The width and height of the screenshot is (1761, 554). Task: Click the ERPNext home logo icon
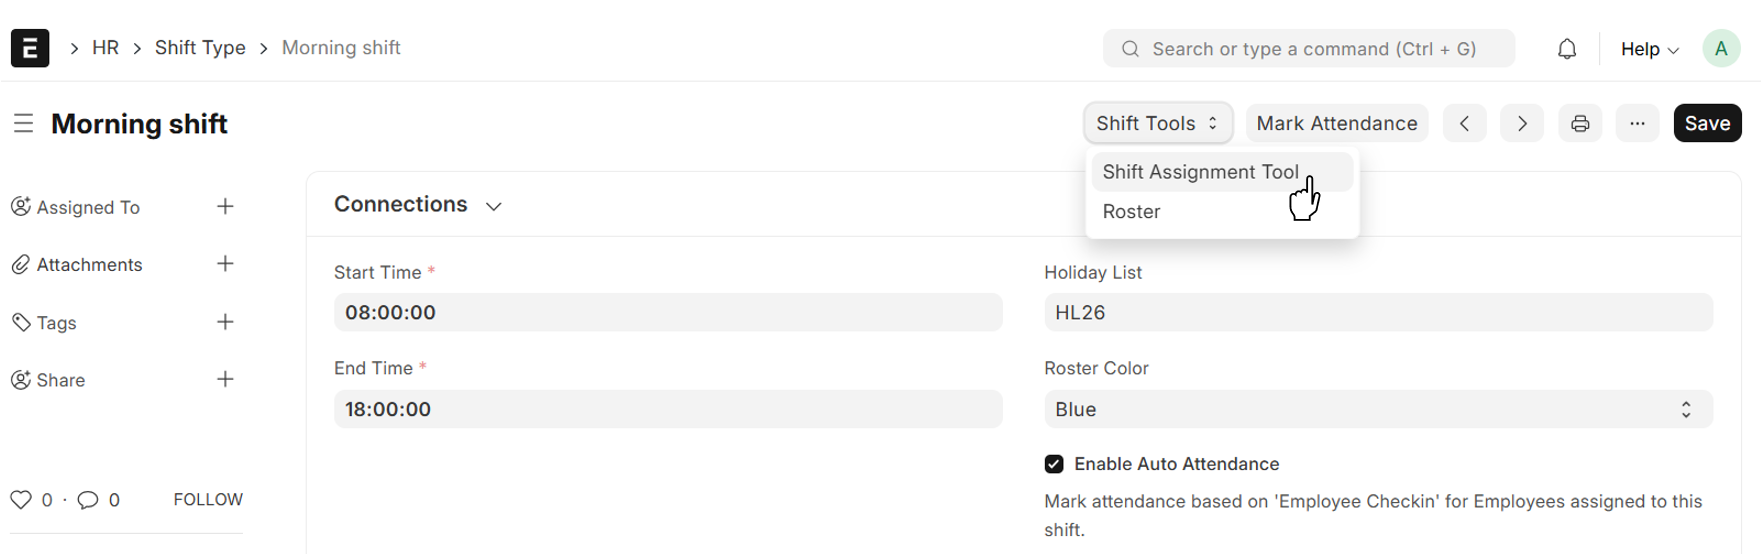coord(30,48)
